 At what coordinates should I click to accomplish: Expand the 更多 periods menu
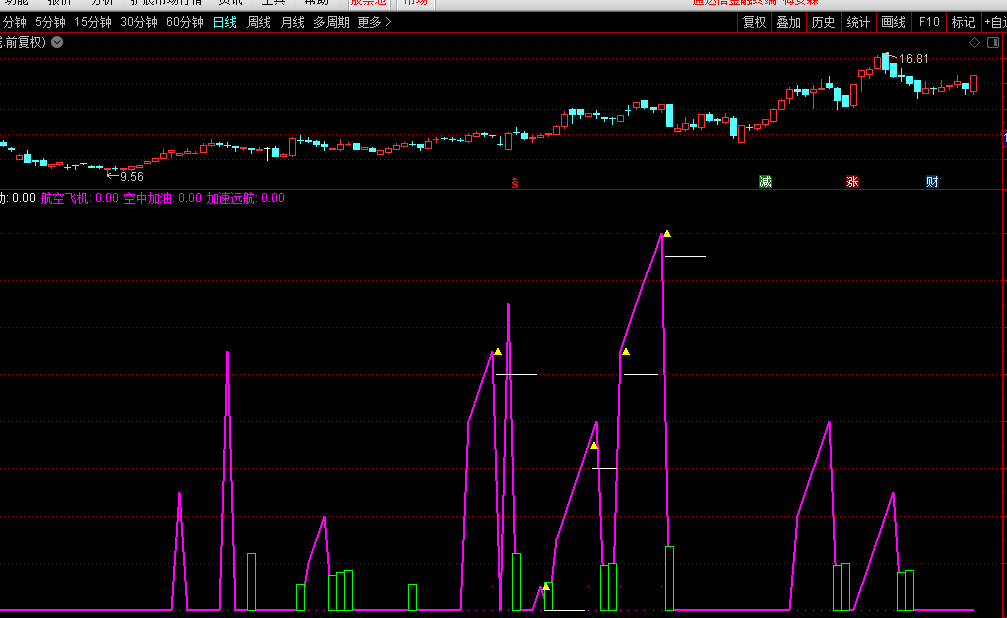pos(374,22)
